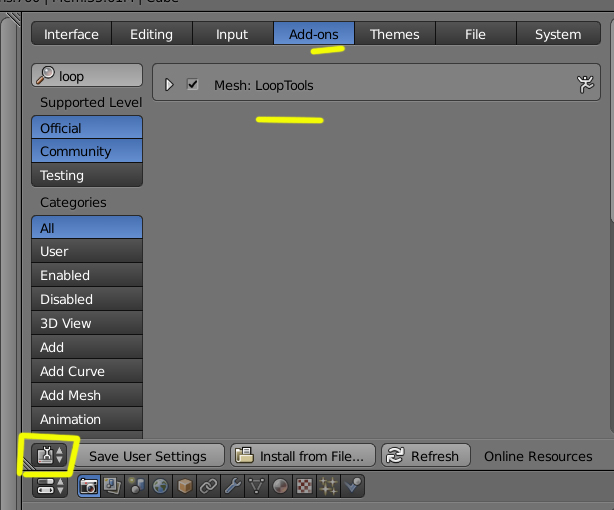Switch to the File tab
Screen dimensions: 614x510
(x=475, y=34)
